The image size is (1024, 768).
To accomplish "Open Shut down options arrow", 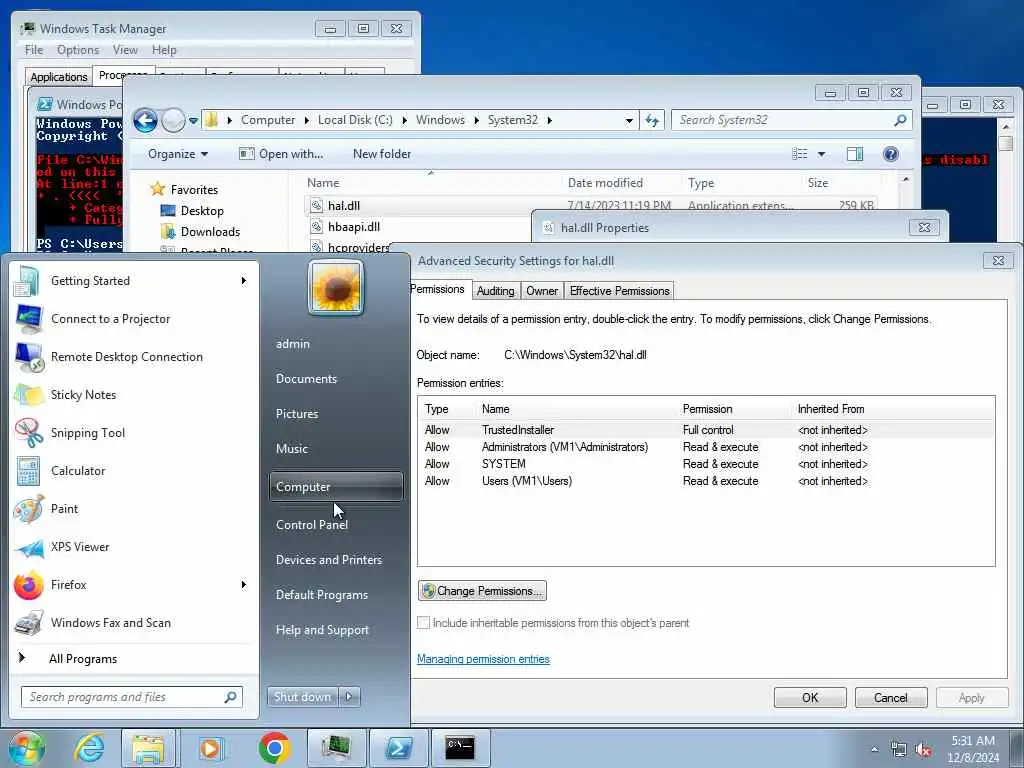I will point(349,697).
